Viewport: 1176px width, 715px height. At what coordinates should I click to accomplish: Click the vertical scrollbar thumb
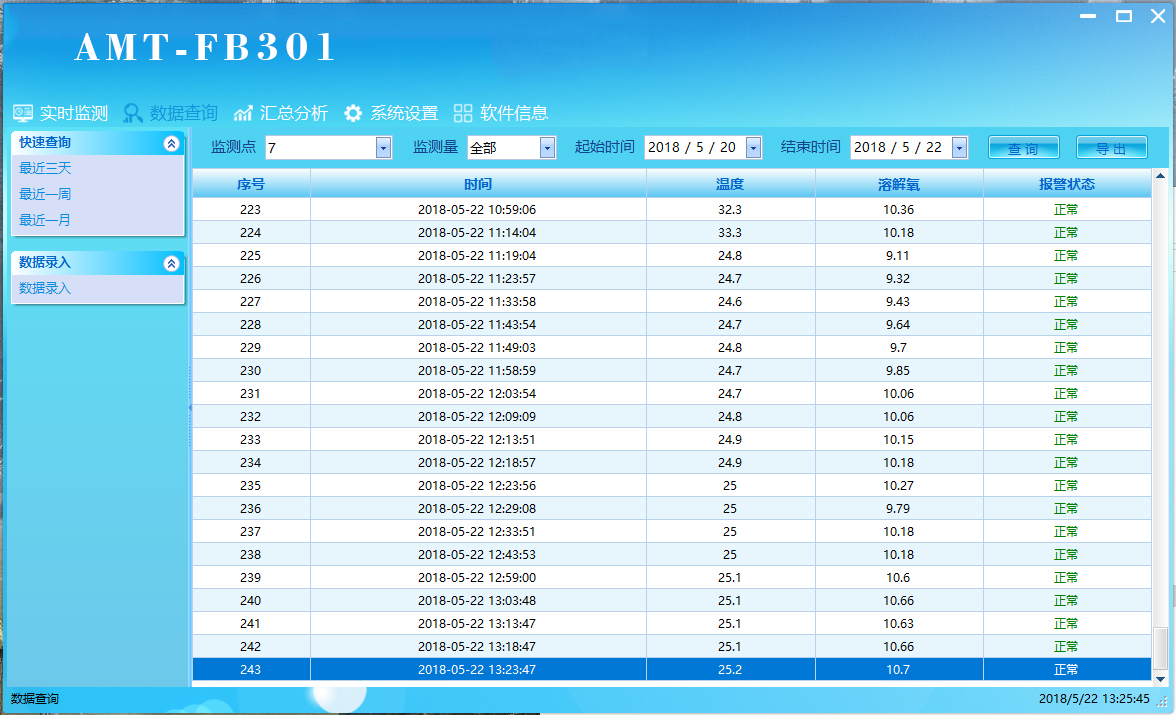(x=1160, y=648)
